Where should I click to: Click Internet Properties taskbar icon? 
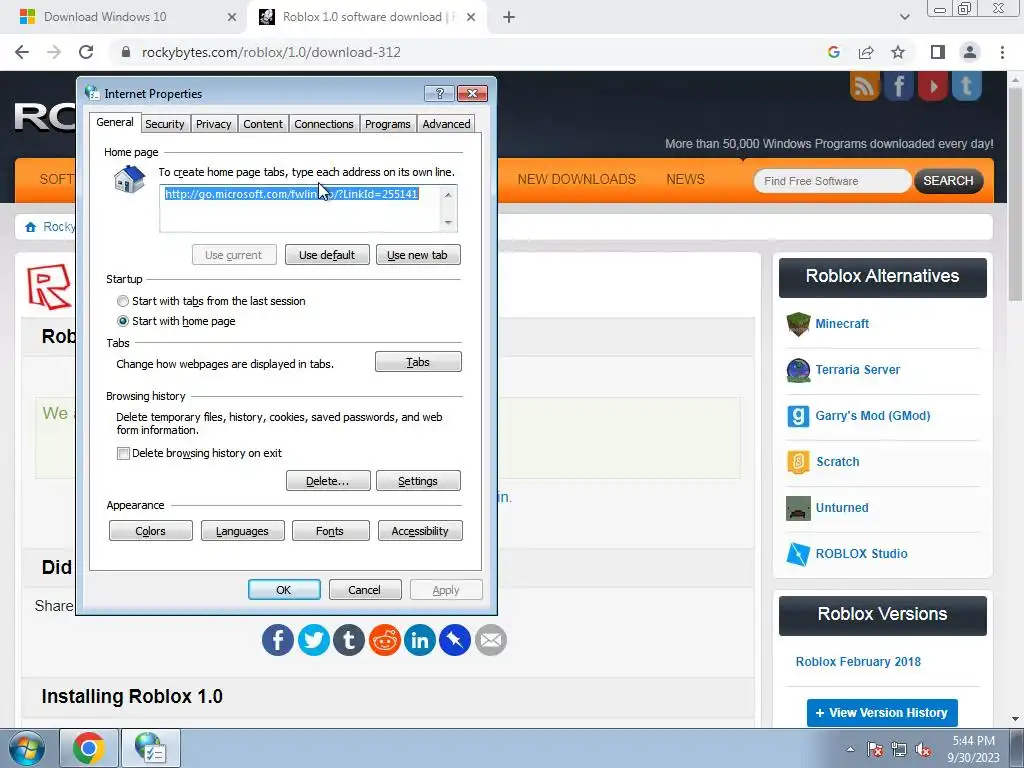click(150, 748)
